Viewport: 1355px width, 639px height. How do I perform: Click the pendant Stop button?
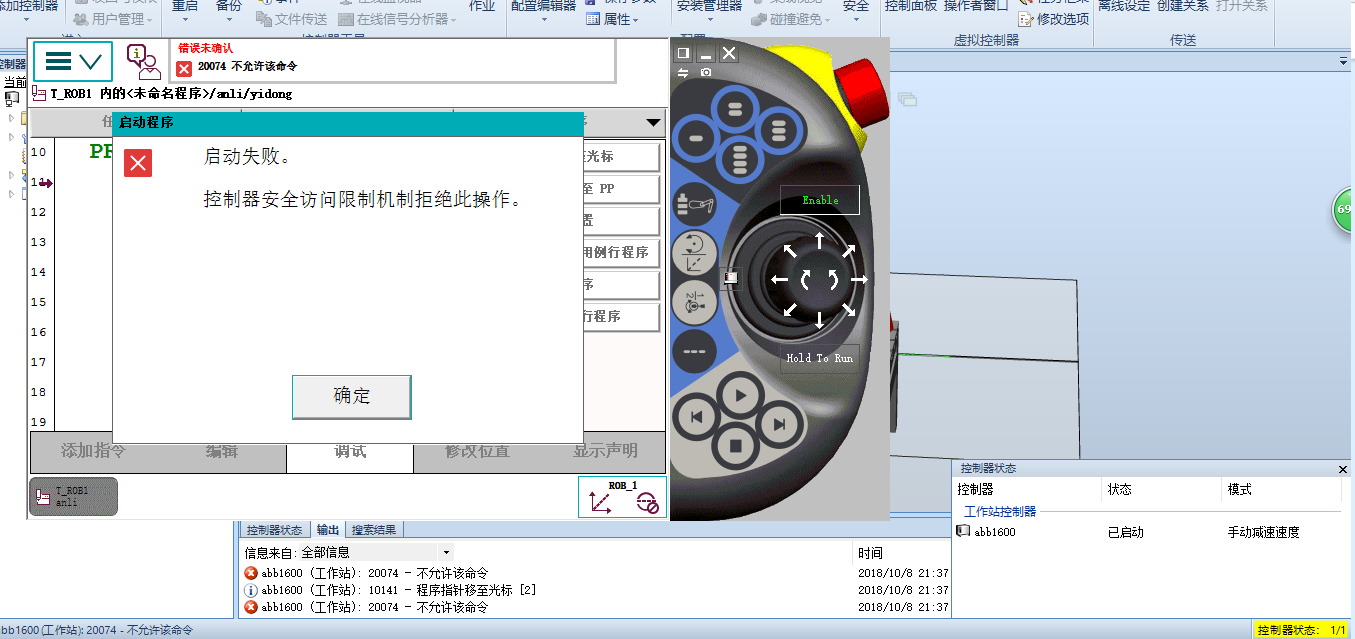[x=736, y=444]
